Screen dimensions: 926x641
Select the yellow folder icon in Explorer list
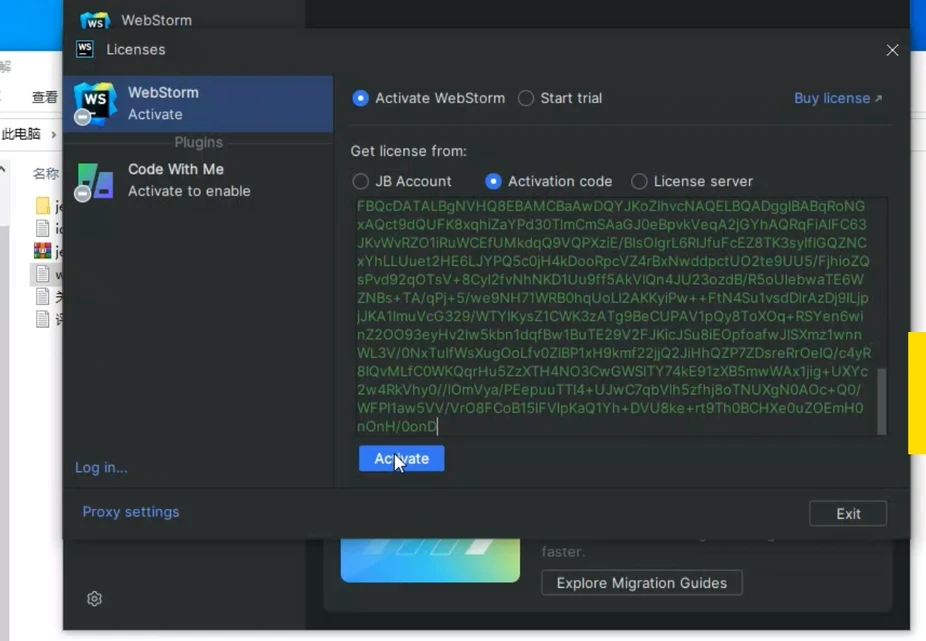[43, 206]
